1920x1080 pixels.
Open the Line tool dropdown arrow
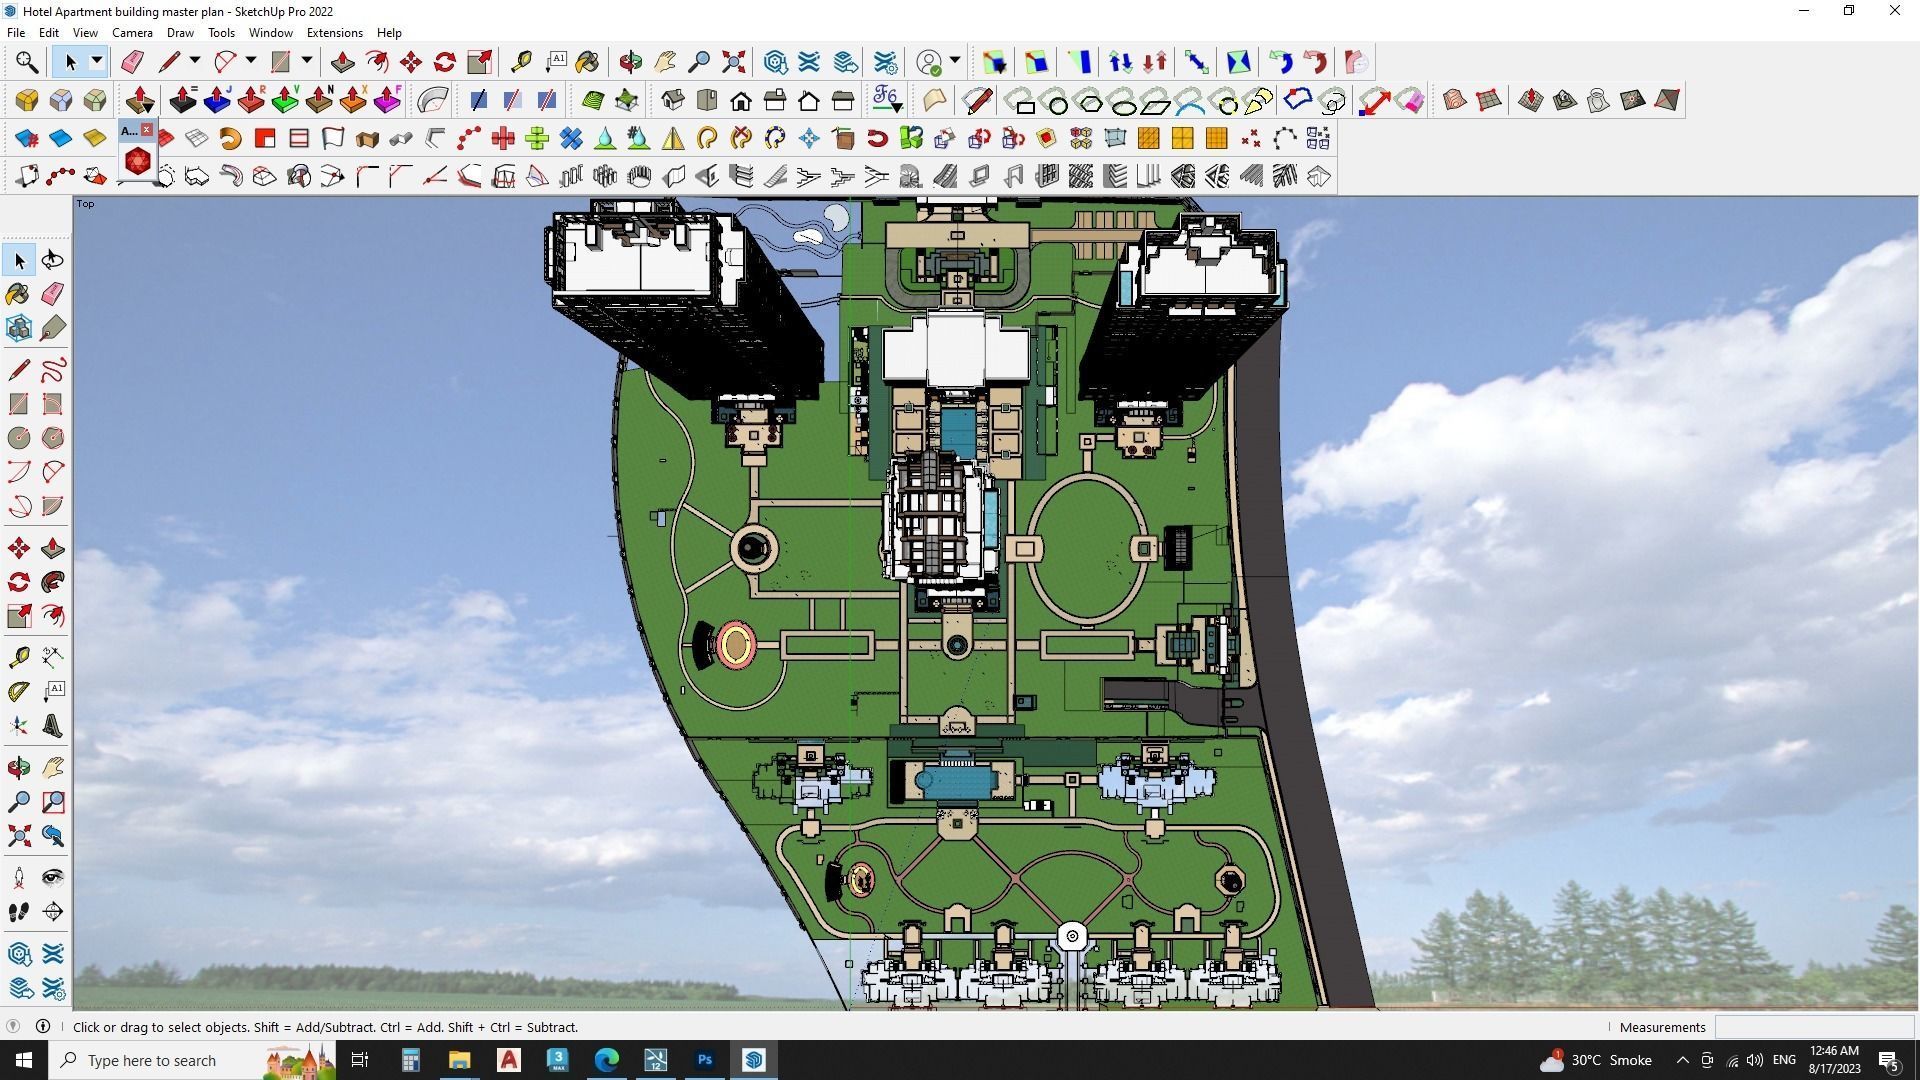click(x=195, y=61)
